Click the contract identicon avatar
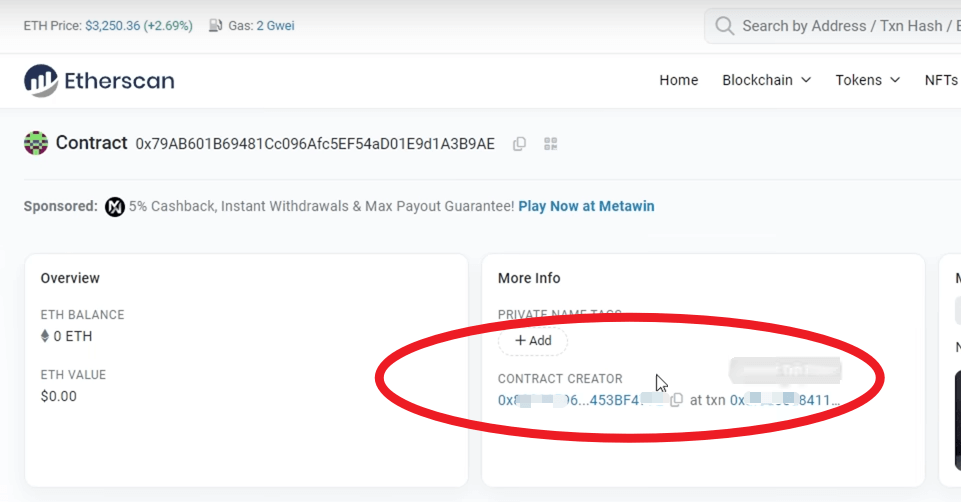 [36, 143]
